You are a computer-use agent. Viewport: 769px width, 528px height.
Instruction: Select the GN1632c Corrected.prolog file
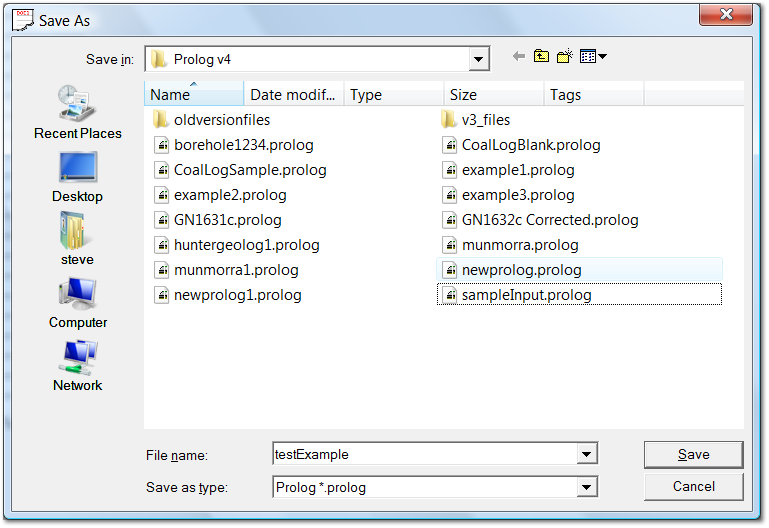(x=549, y=220)
